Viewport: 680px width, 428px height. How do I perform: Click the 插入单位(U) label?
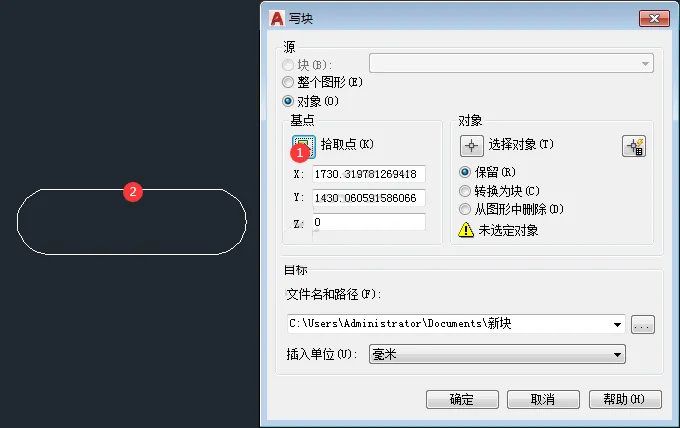321,354
